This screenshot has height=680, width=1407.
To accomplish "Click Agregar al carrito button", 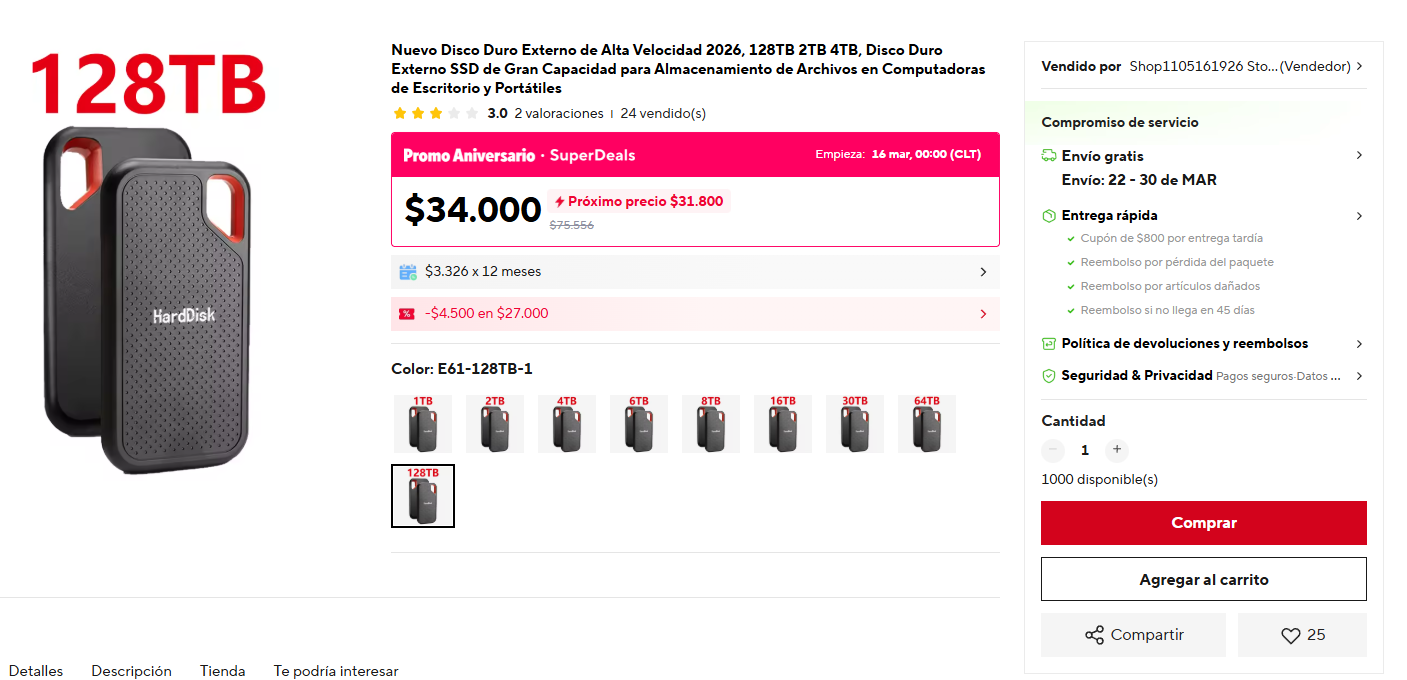I will click(x=1203, y=579).
